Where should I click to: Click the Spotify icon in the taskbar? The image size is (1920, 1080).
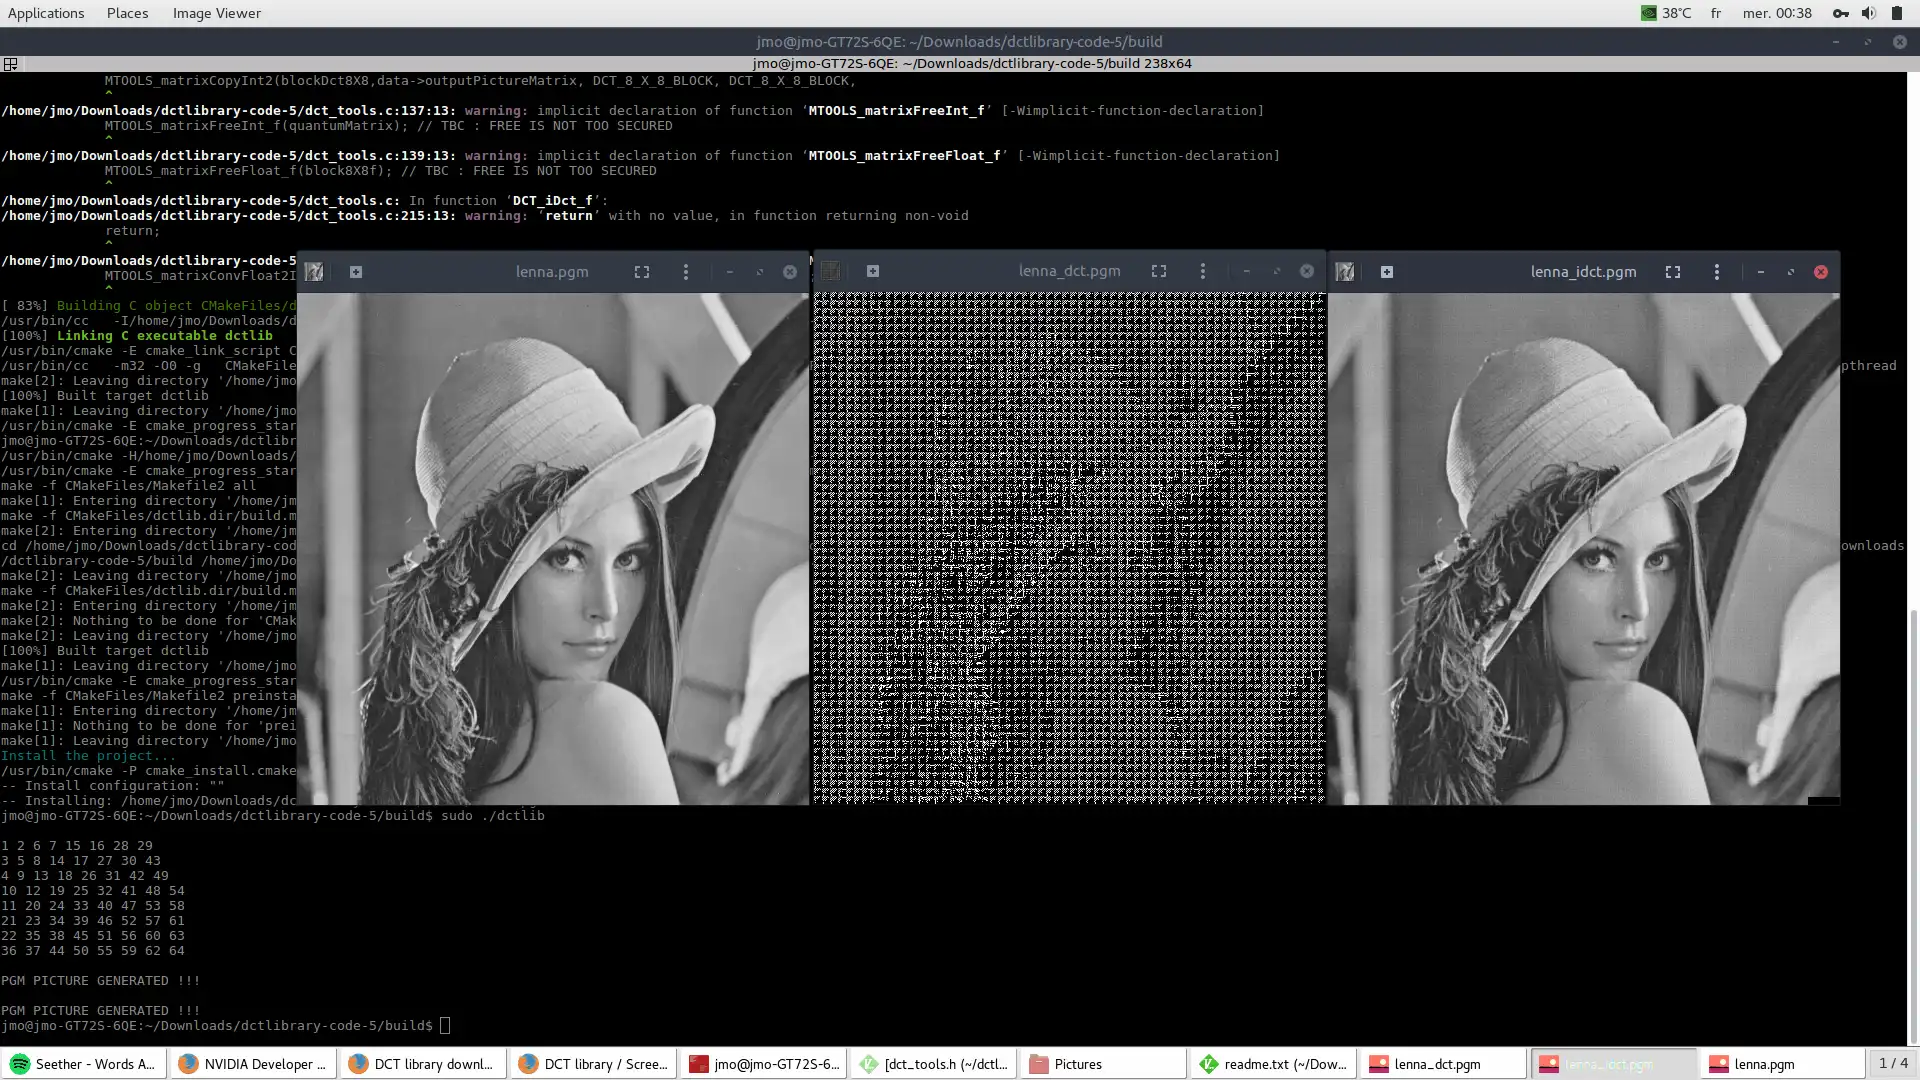20,1064
